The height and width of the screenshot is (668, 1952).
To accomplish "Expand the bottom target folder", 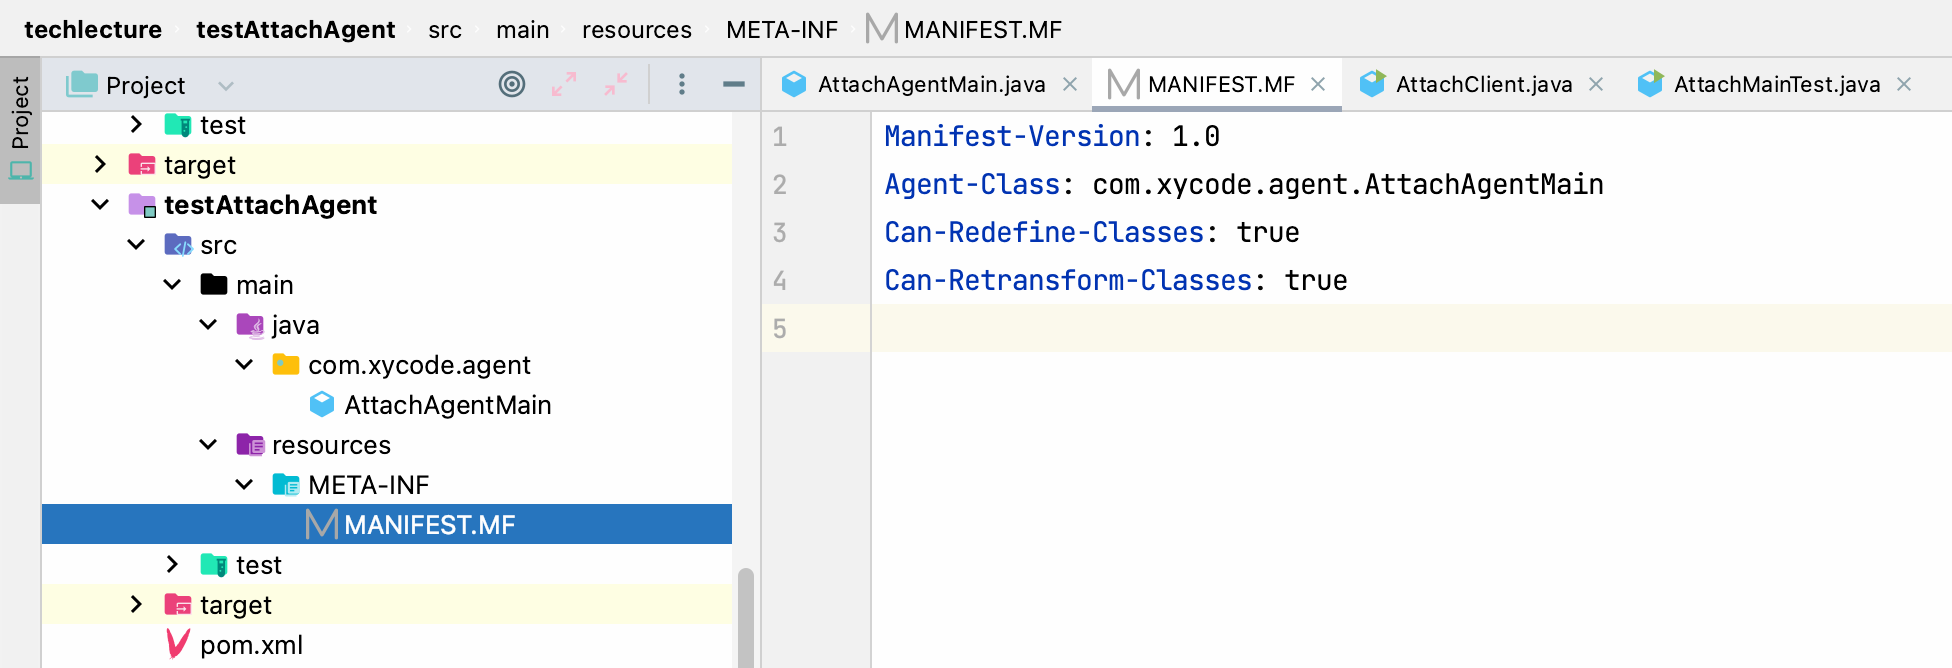I will (136, 605).
